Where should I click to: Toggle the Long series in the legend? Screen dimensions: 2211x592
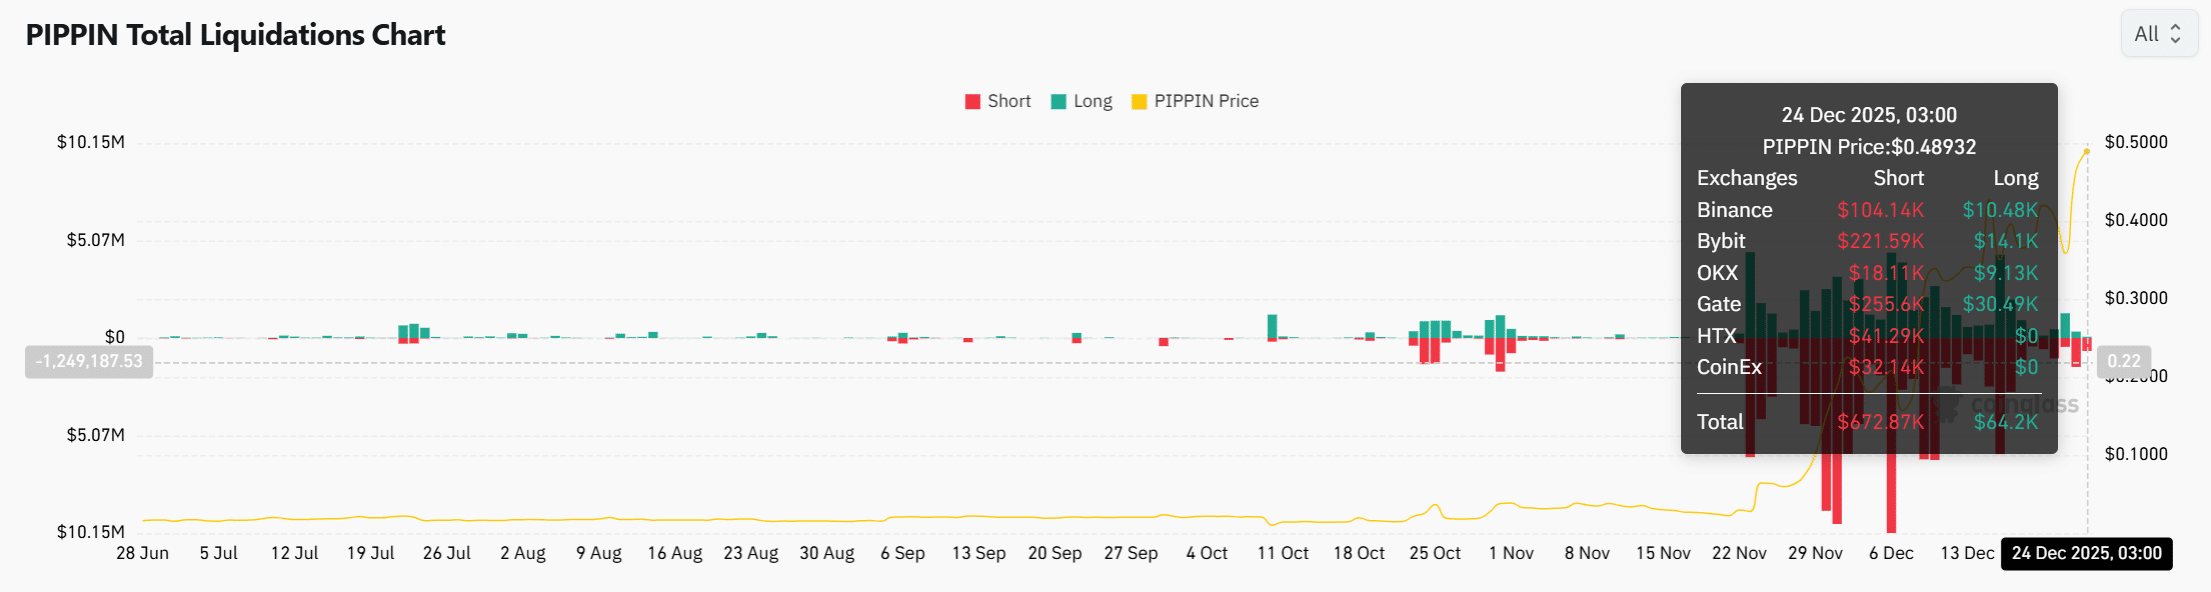point(1083,101)
